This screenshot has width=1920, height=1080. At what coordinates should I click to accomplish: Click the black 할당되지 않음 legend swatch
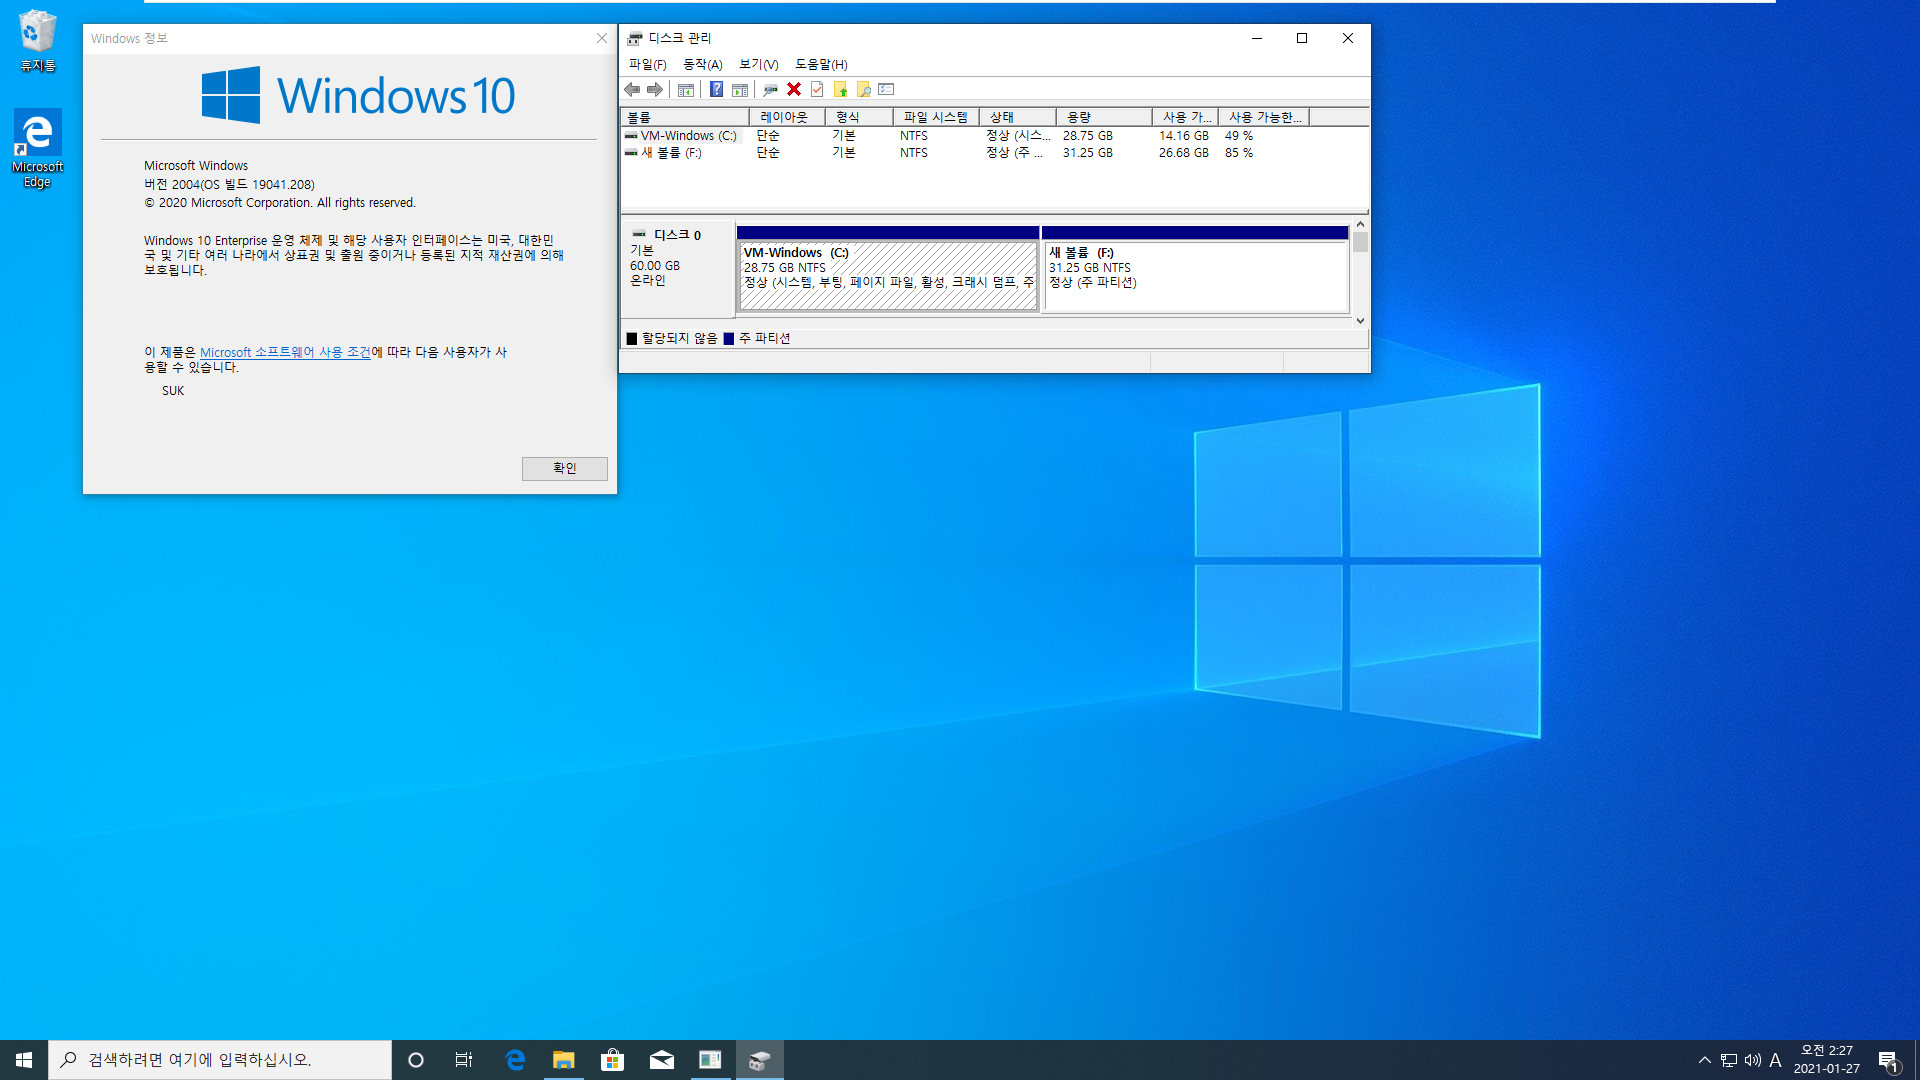632,339
